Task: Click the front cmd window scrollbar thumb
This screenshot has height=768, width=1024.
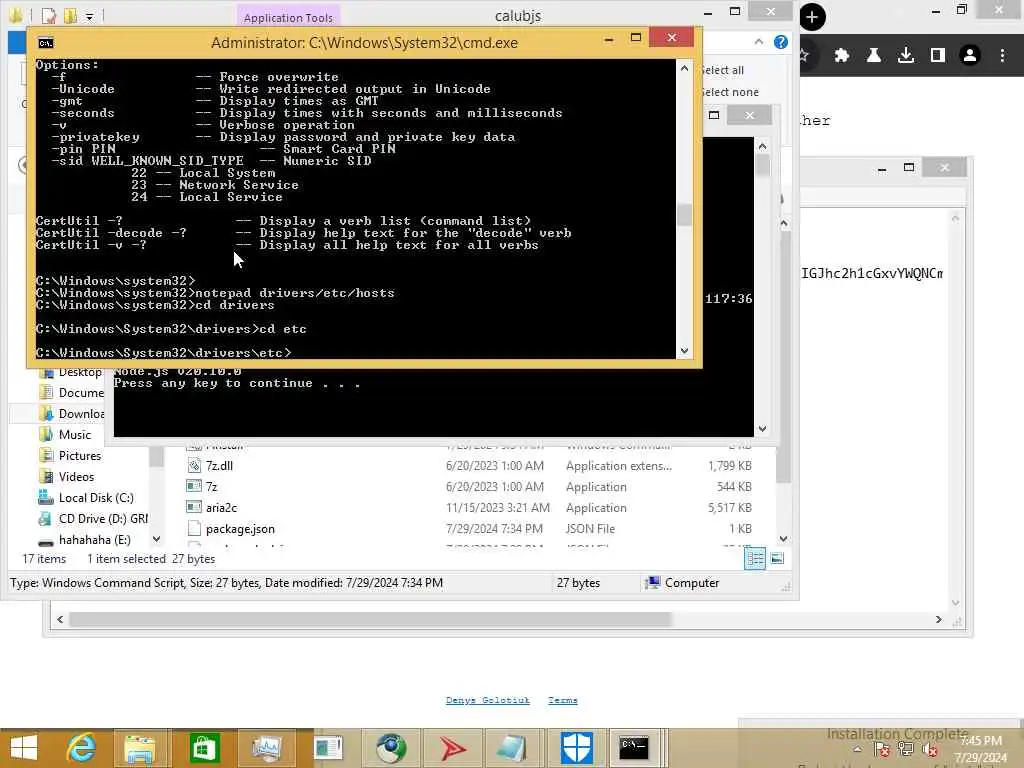Action: (x=684, y=214)
